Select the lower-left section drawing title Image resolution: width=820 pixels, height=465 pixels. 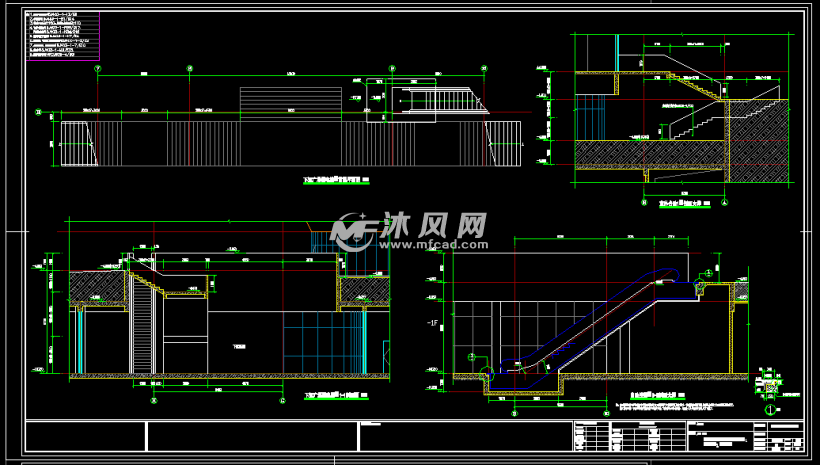click(x=336, y=396)
